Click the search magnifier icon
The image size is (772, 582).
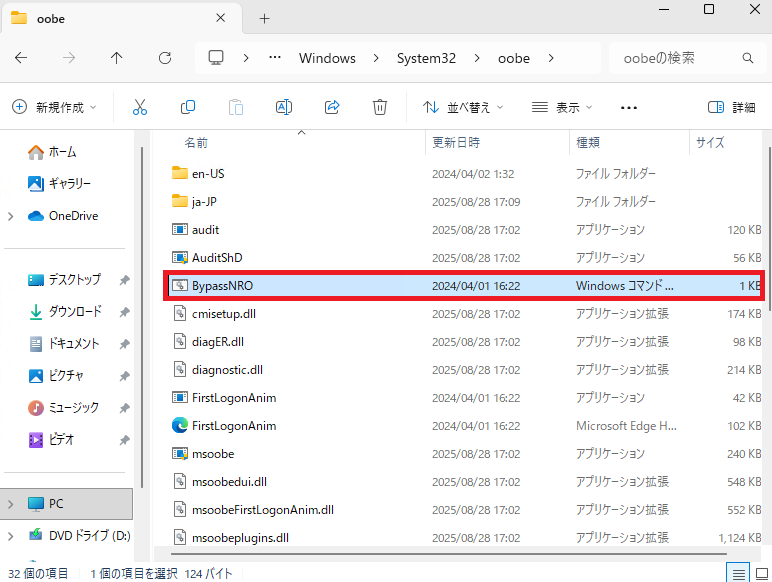pos(747,58)
